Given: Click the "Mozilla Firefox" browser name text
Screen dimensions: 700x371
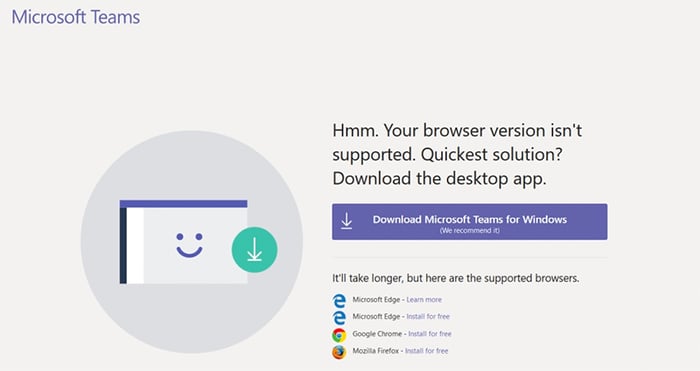Looking at the screenshot, I should (375, 351).
